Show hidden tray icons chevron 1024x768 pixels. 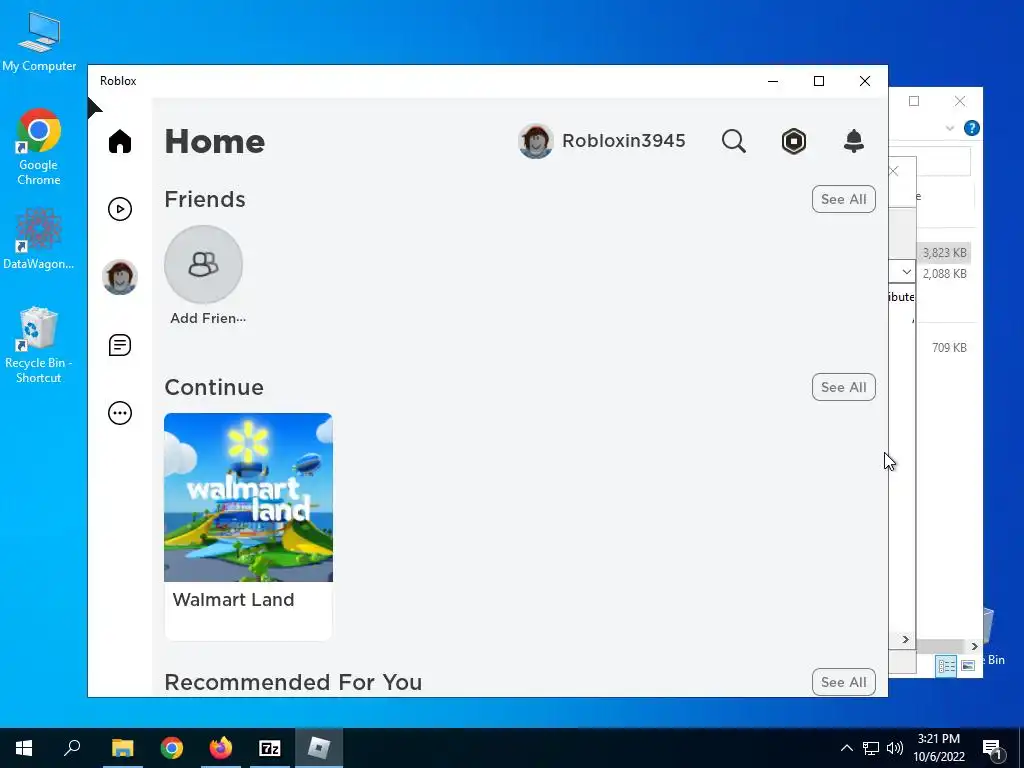846,748
